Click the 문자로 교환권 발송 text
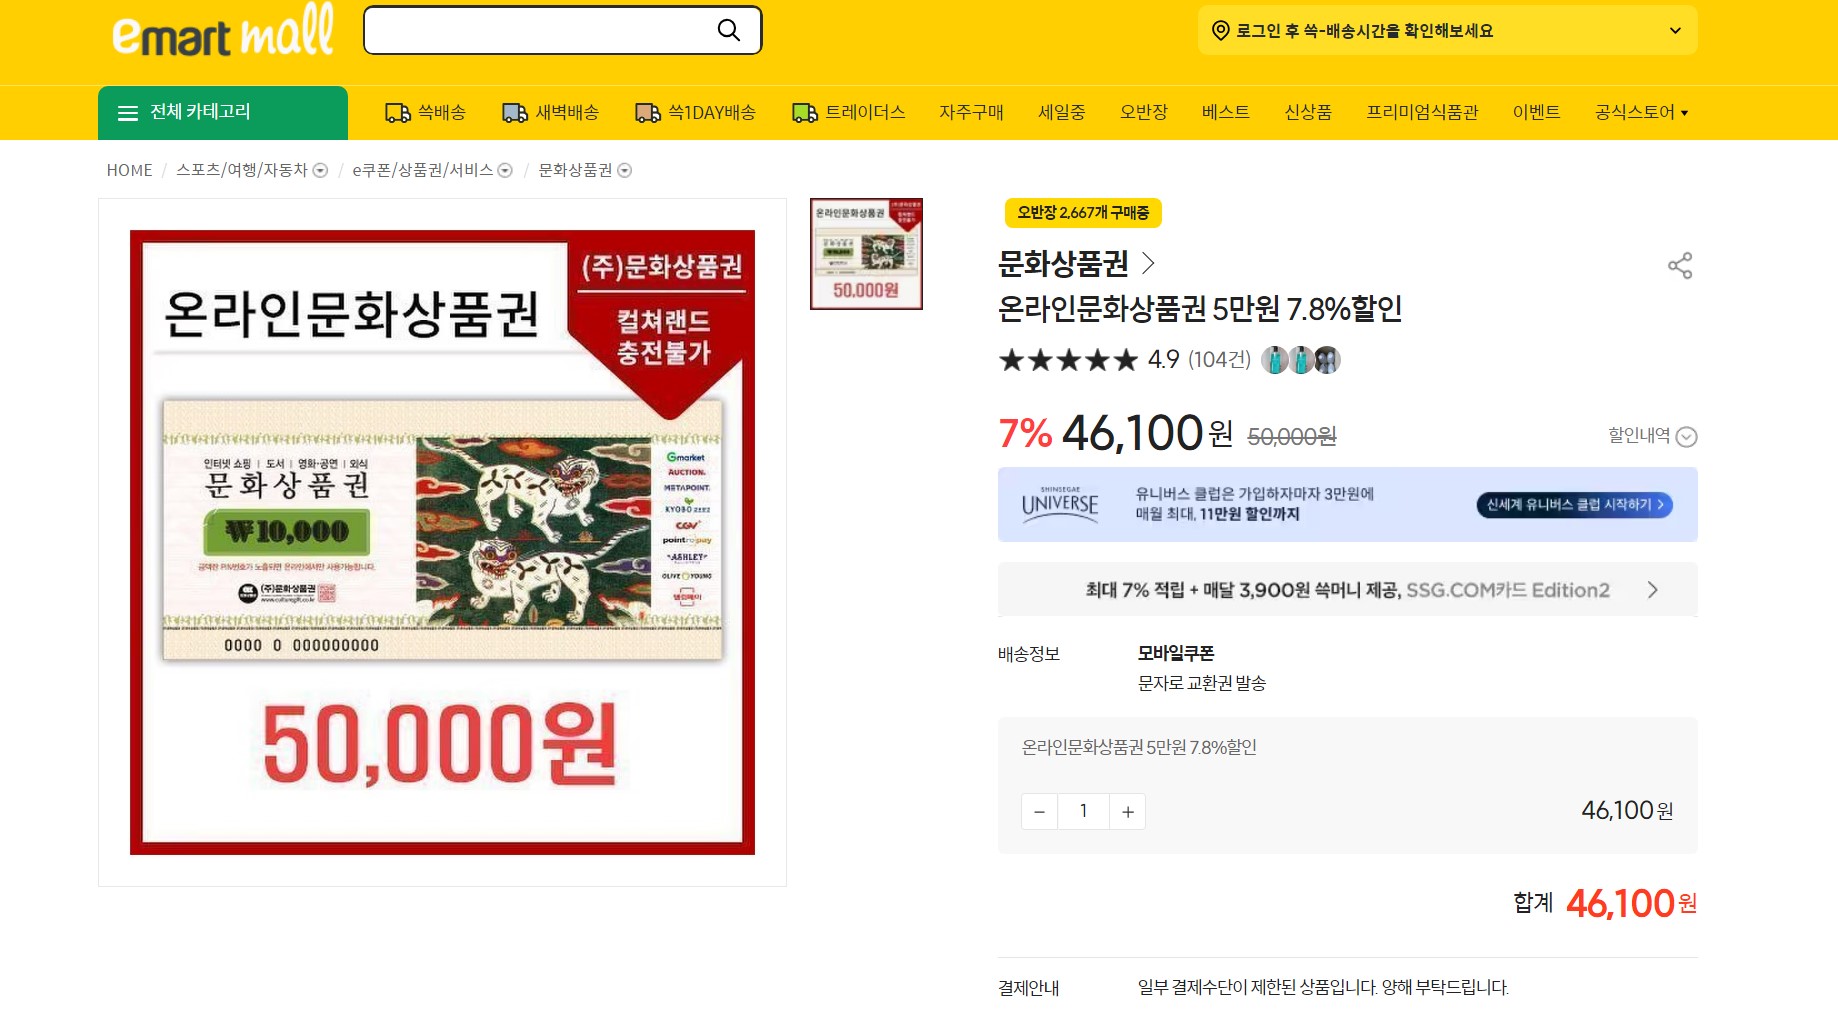Screen dimensions: 1838x1016 click(x=1202, y=684)
